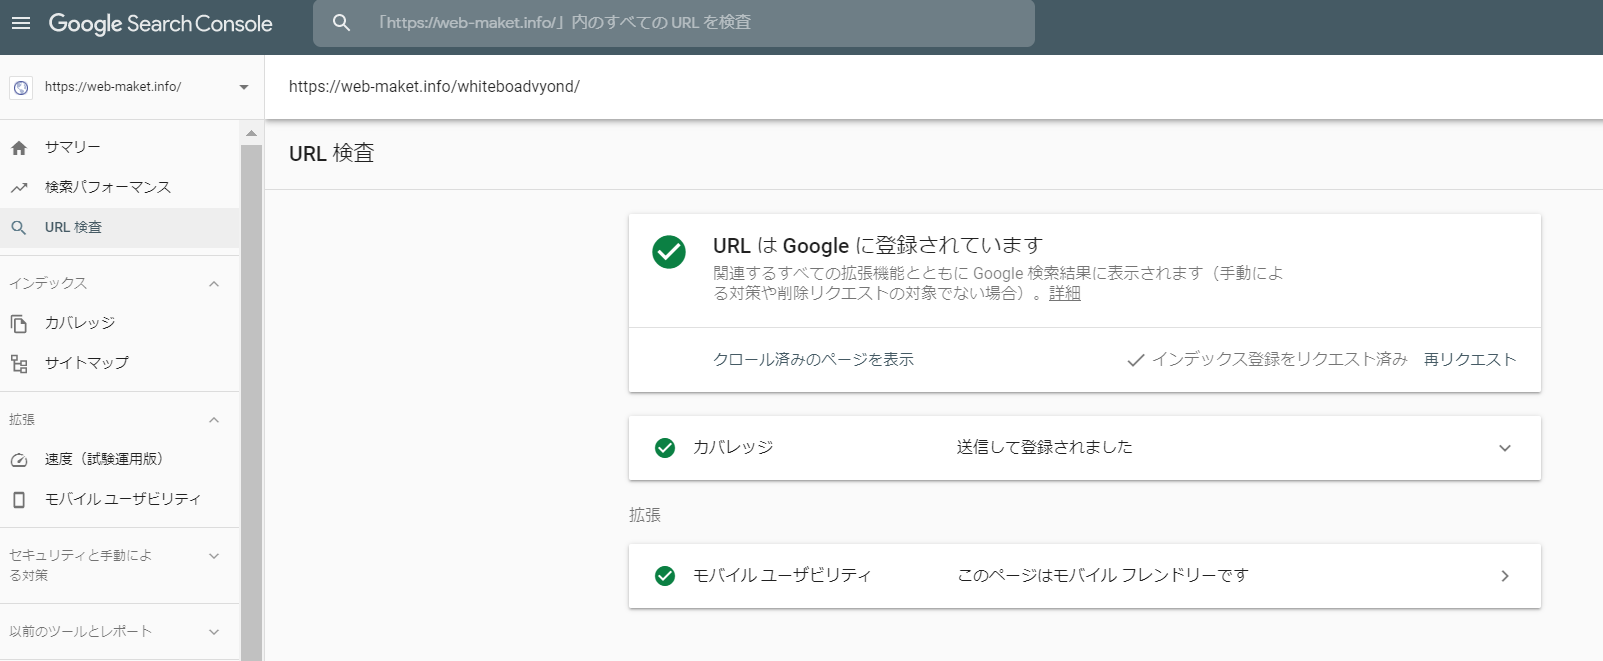
Task: Open the property selector dropdown for web-maket.info
Action: pos(243,87)
